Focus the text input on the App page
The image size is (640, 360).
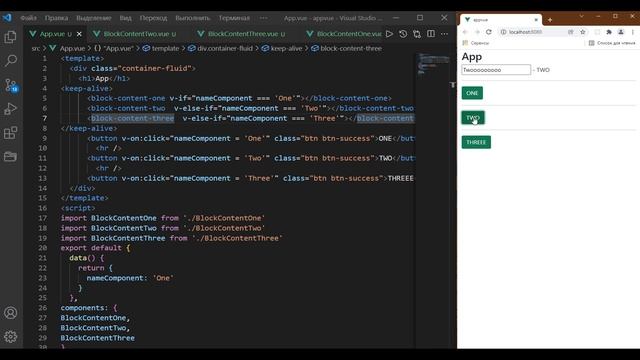click(x=496, y=70)
